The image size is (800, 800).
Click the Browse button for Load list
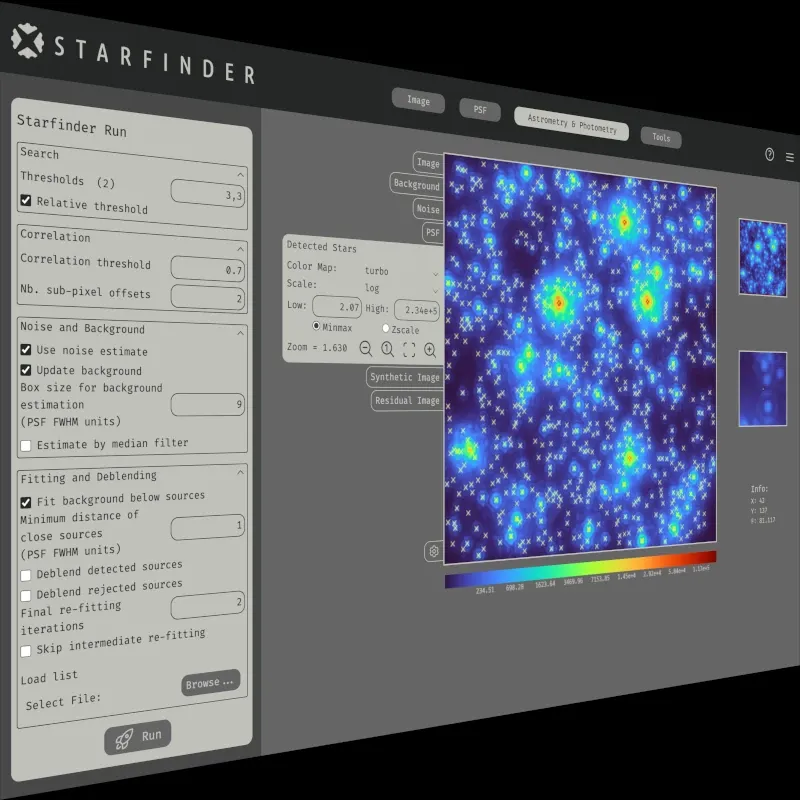[x=210, y=683]
